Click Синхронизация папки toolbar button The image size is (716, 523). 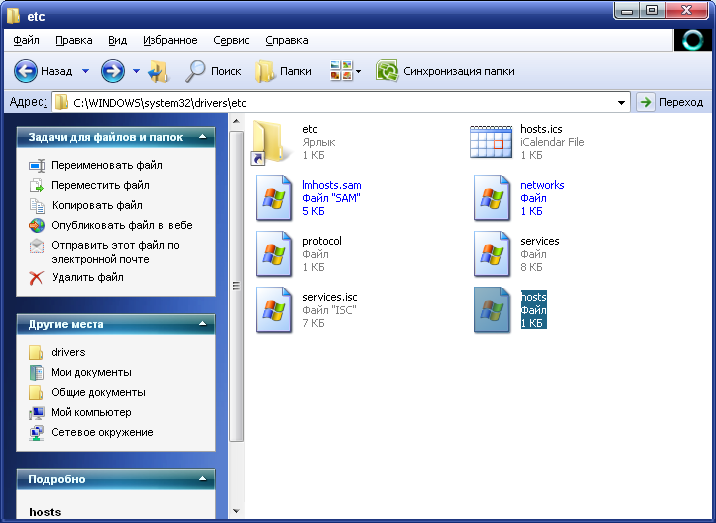click(445, 71)
